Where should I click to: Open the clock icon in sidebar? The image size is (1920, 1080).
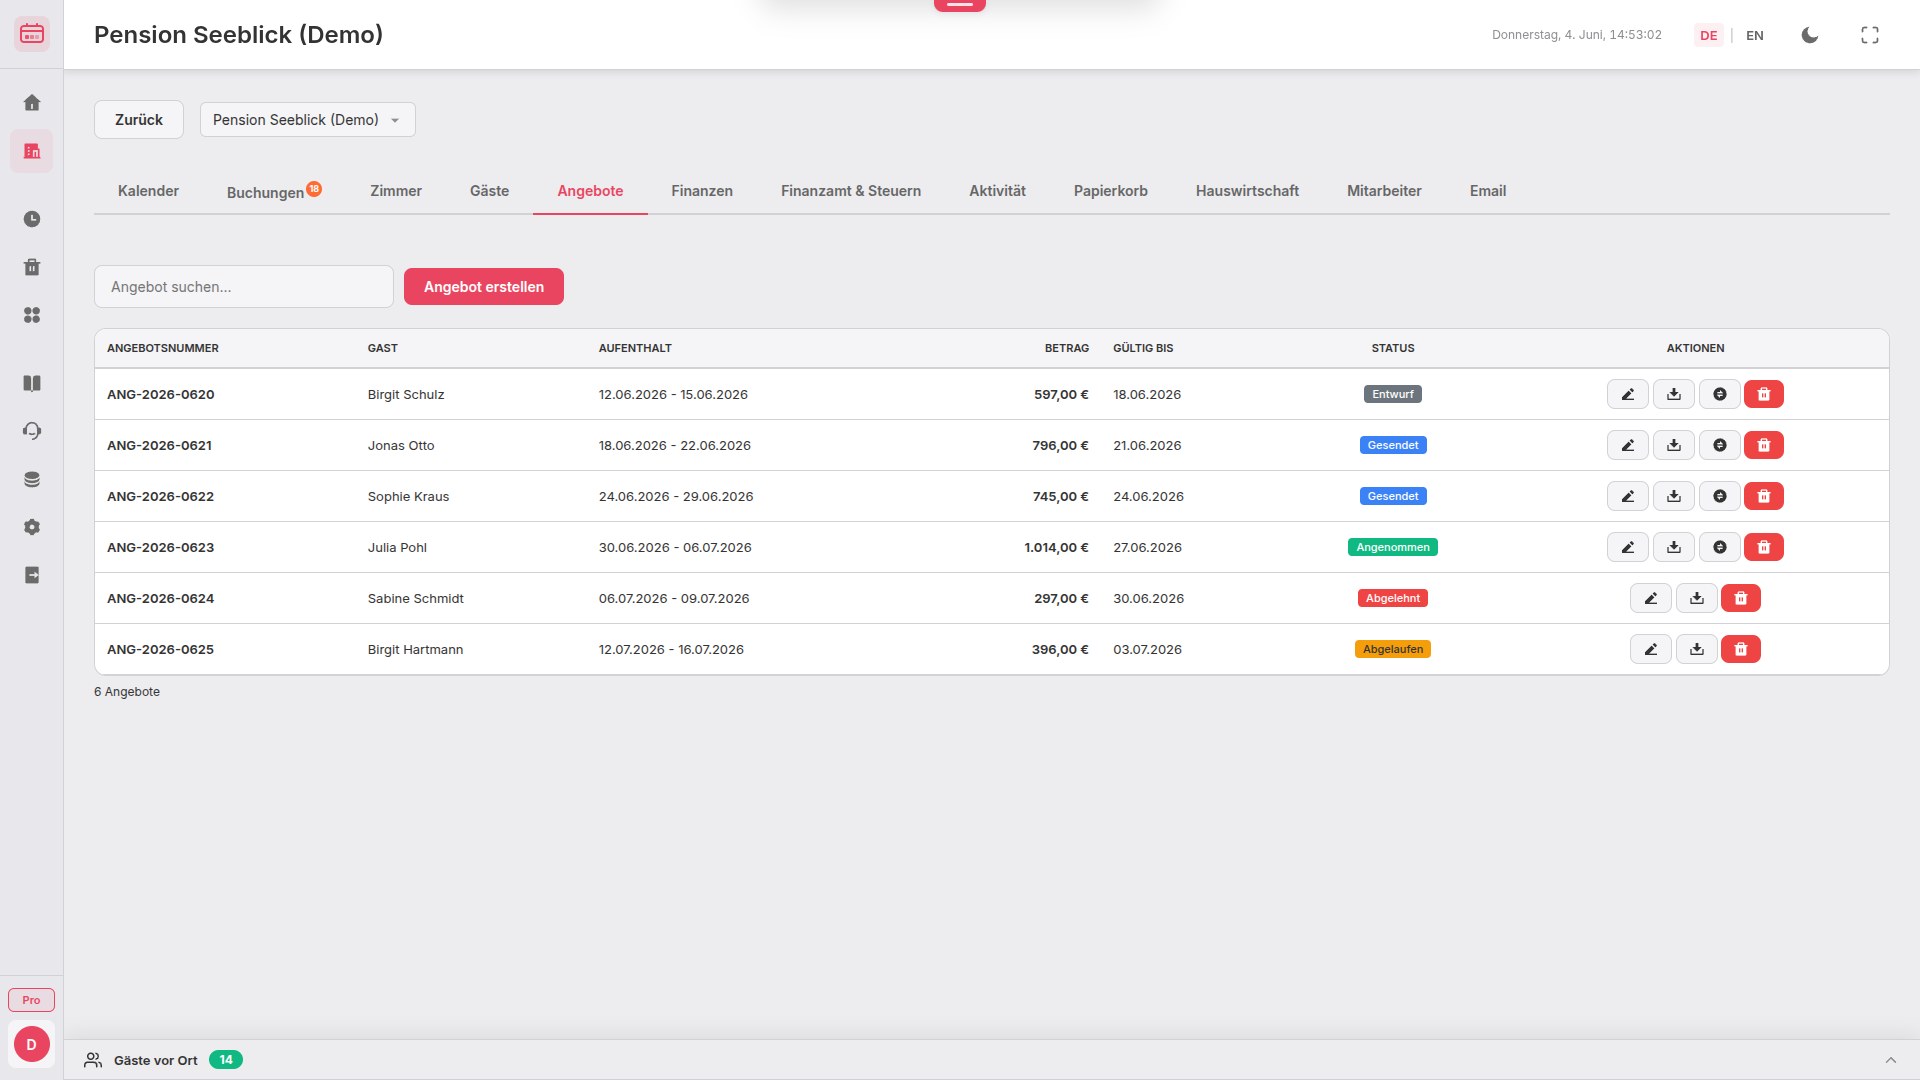point(32,219)
